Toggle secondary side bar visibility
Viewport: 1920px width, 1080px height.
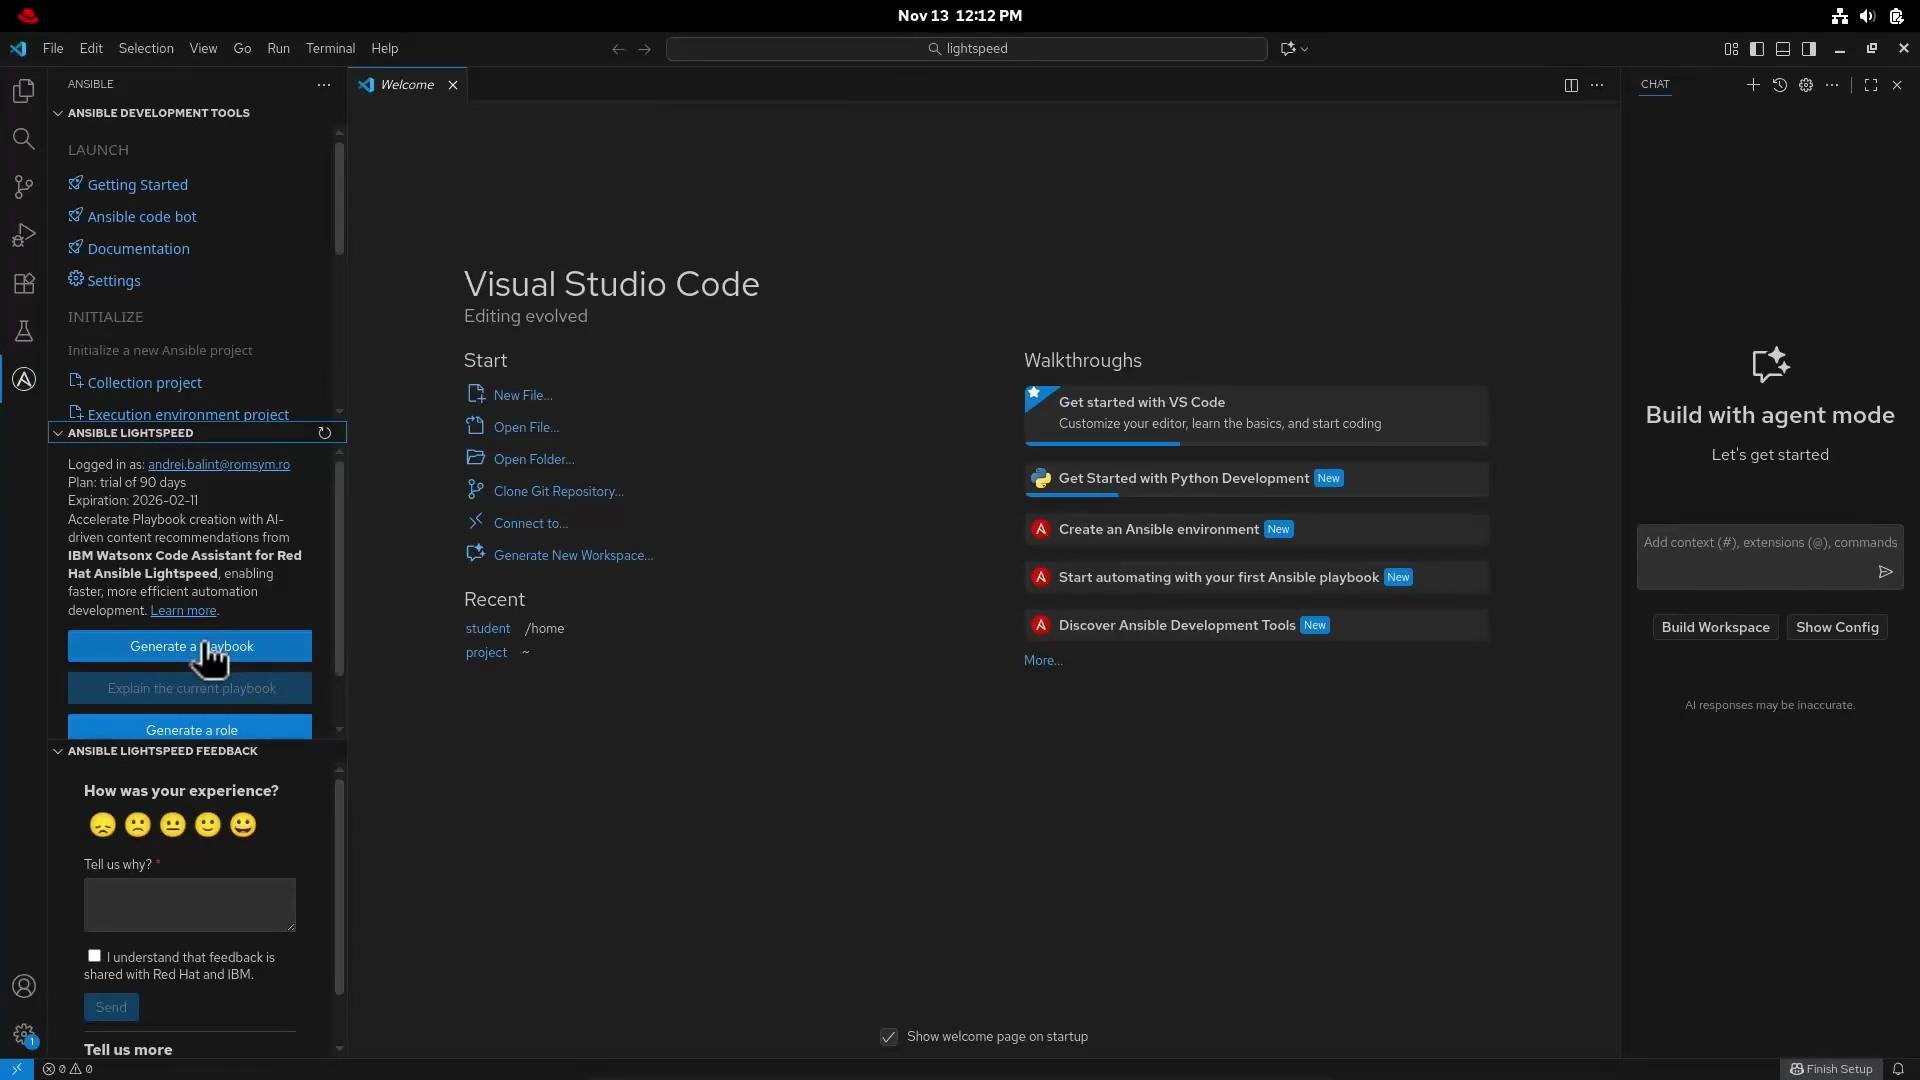point(1809,49)
